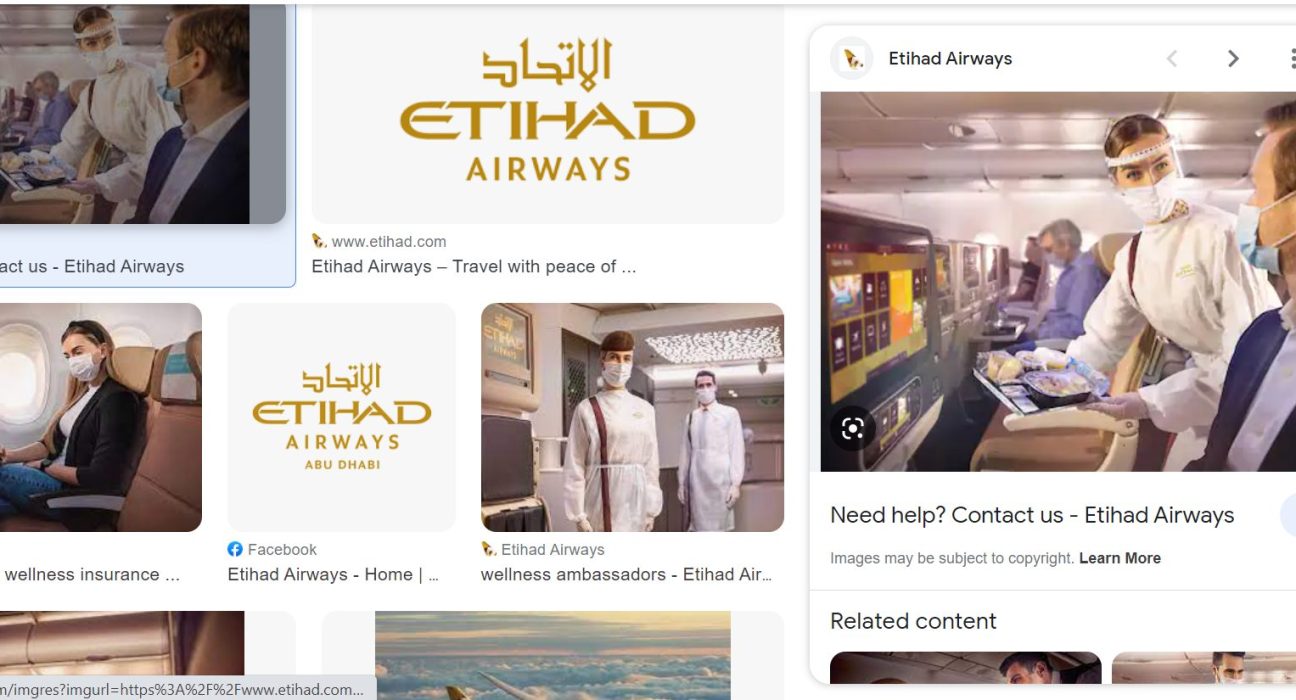Open large preview image of masked flight attendant

click(1058, 281)
